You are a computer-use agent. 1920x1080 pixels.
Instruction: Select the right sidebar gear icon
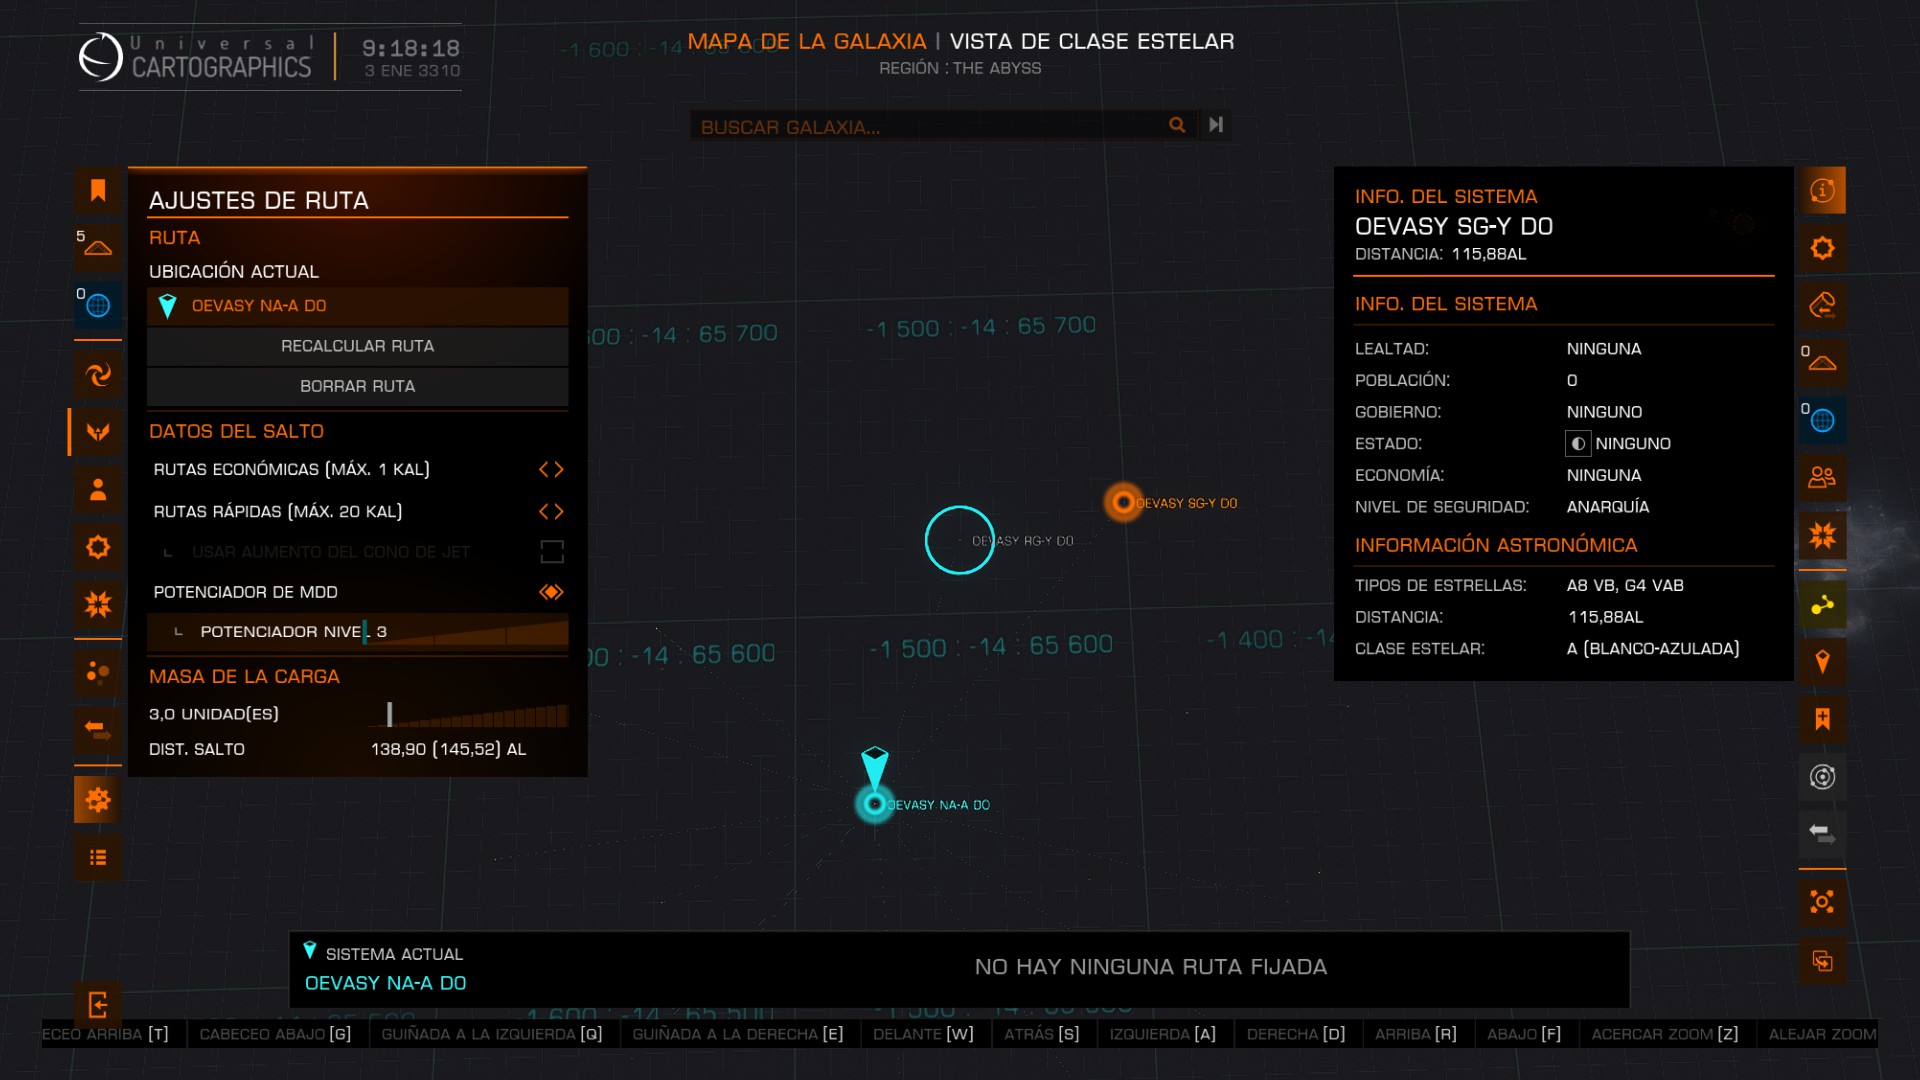point(1822,247)
